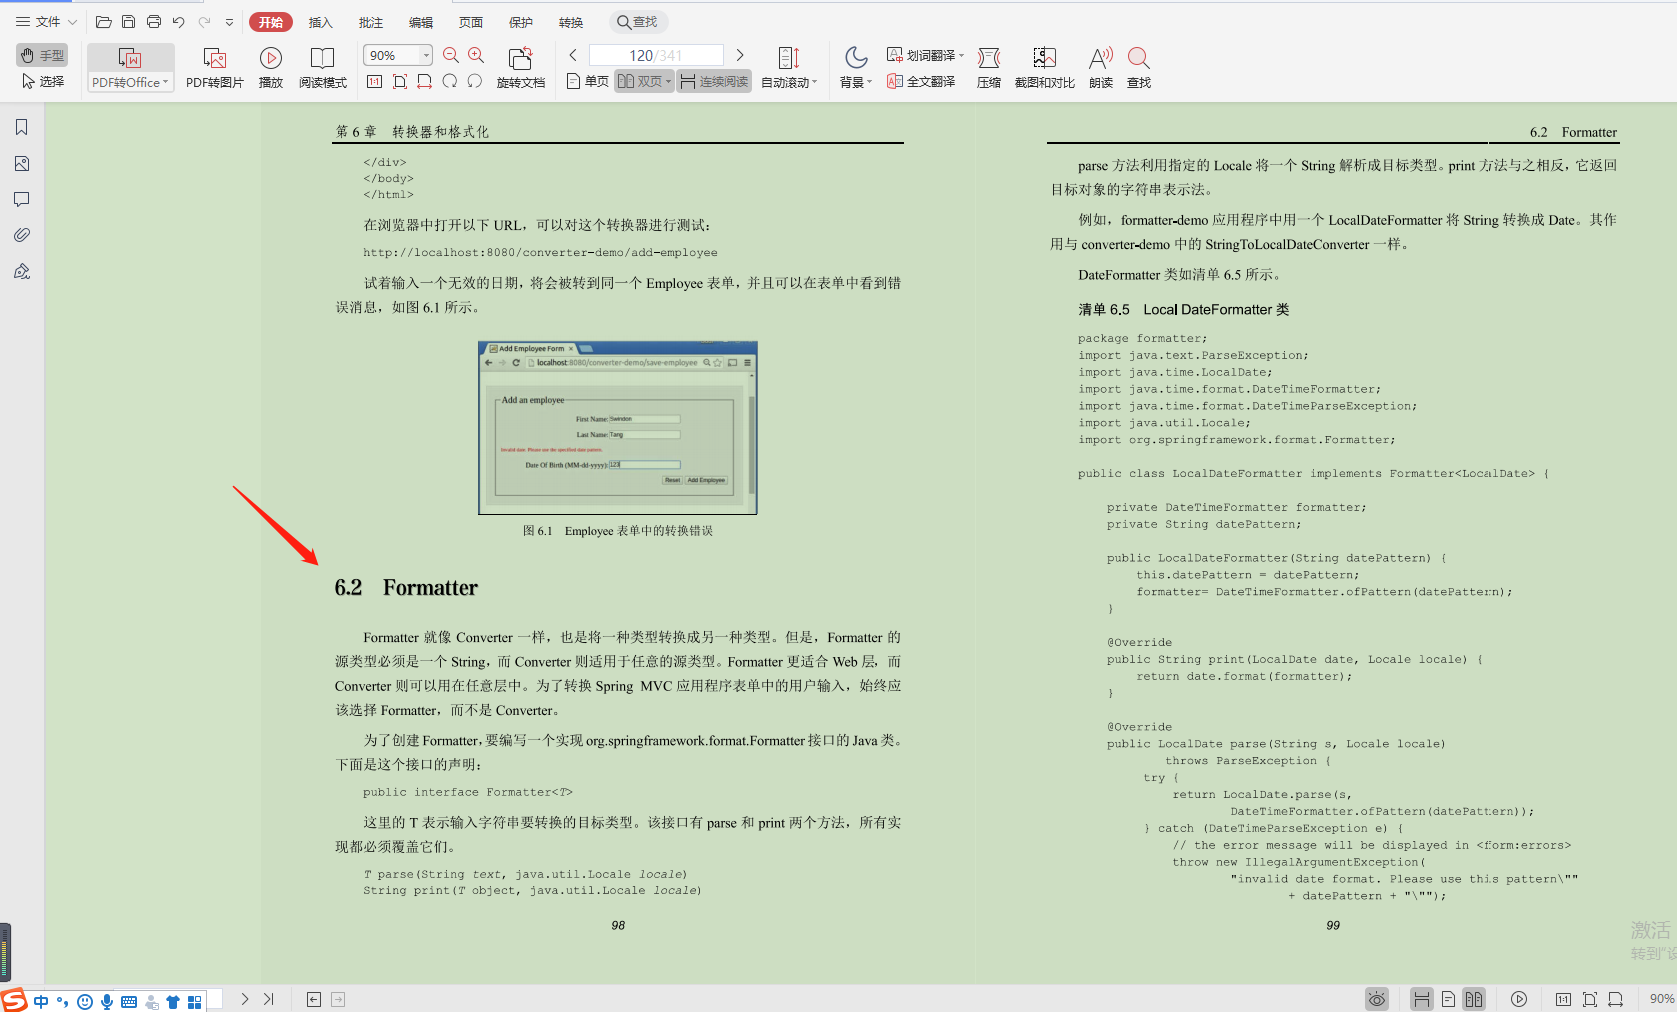Toggle continuous reading in the status bar

pos(1421,999)
